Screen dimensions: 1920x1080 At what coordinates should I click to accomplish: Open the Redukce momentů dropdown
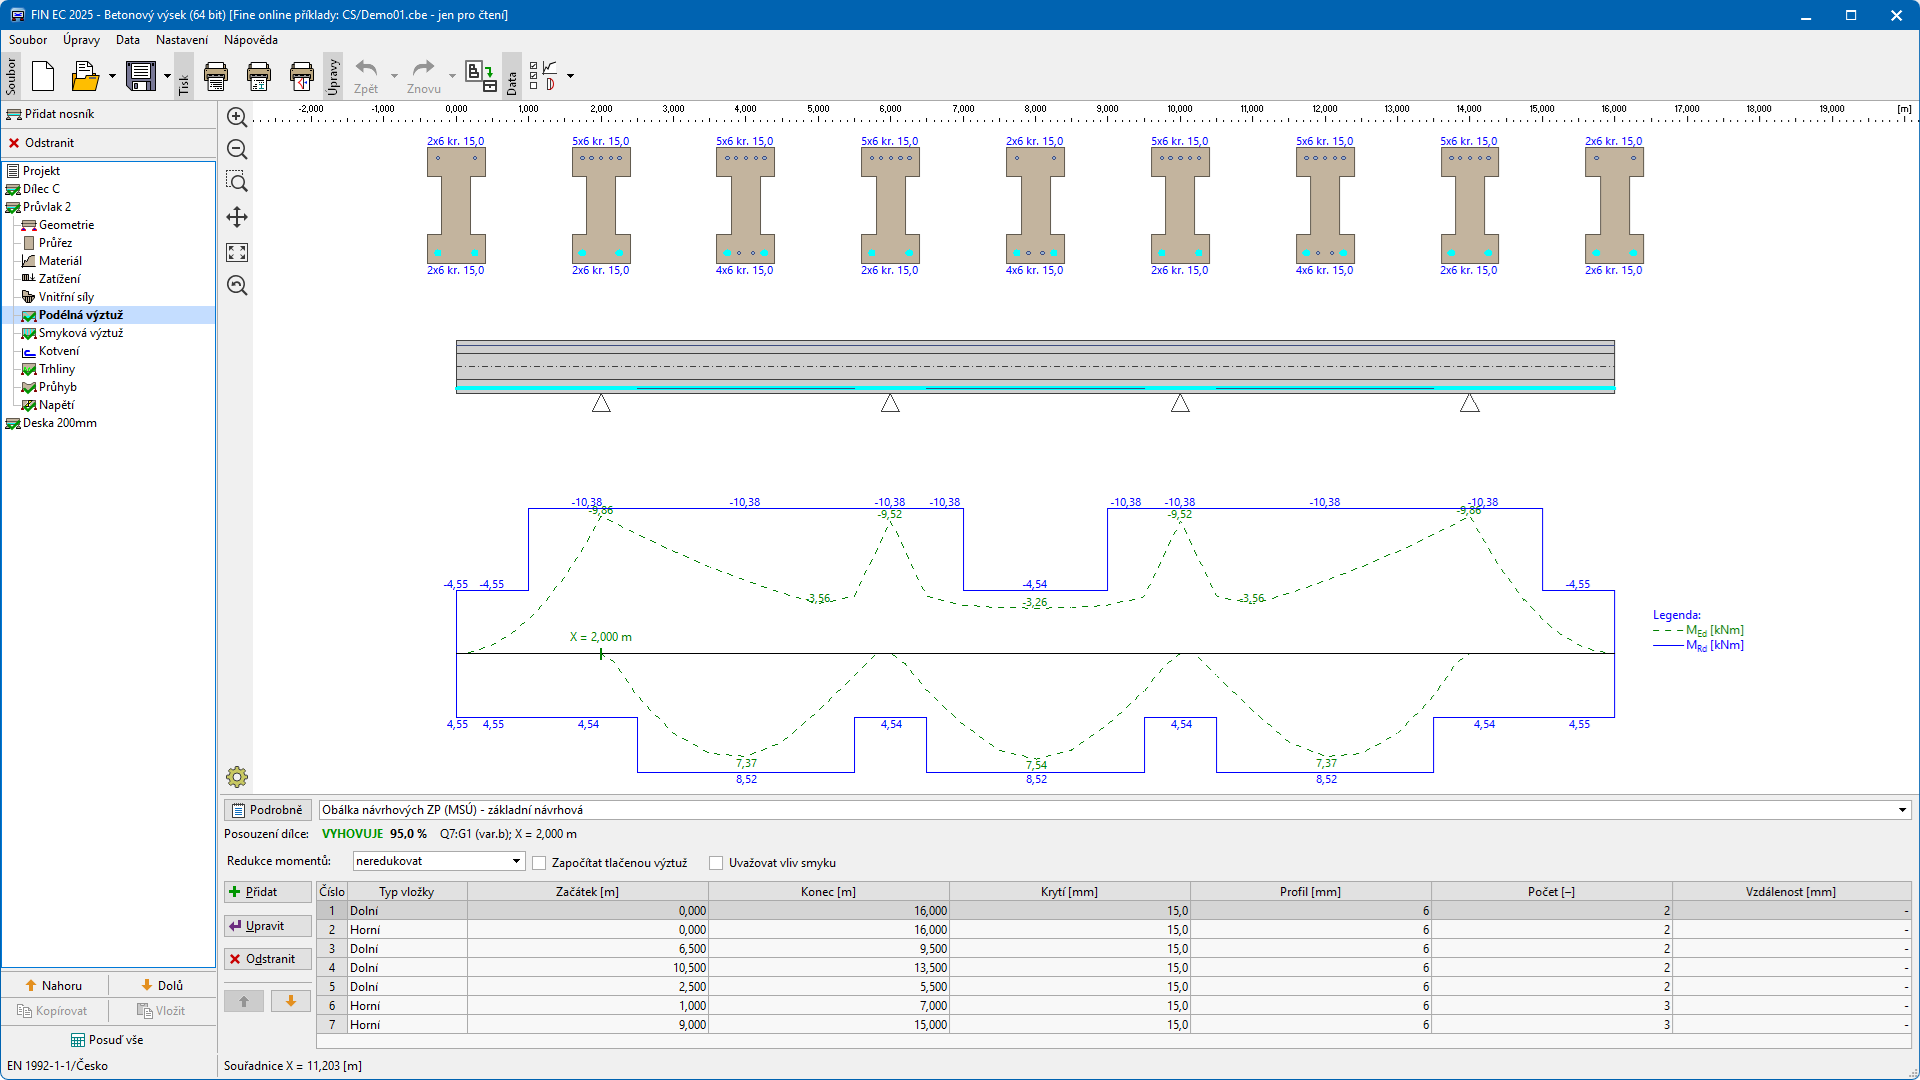[516, 861]
